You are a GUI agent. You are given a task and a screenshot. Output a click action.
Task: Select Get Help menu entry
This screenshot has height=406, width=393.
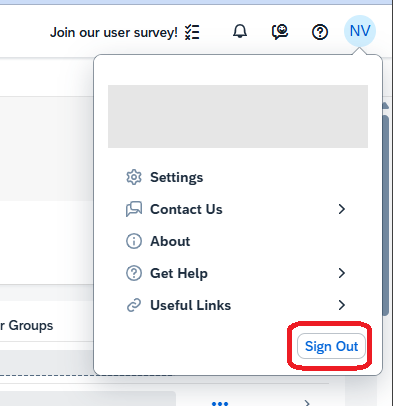(238, 273)
